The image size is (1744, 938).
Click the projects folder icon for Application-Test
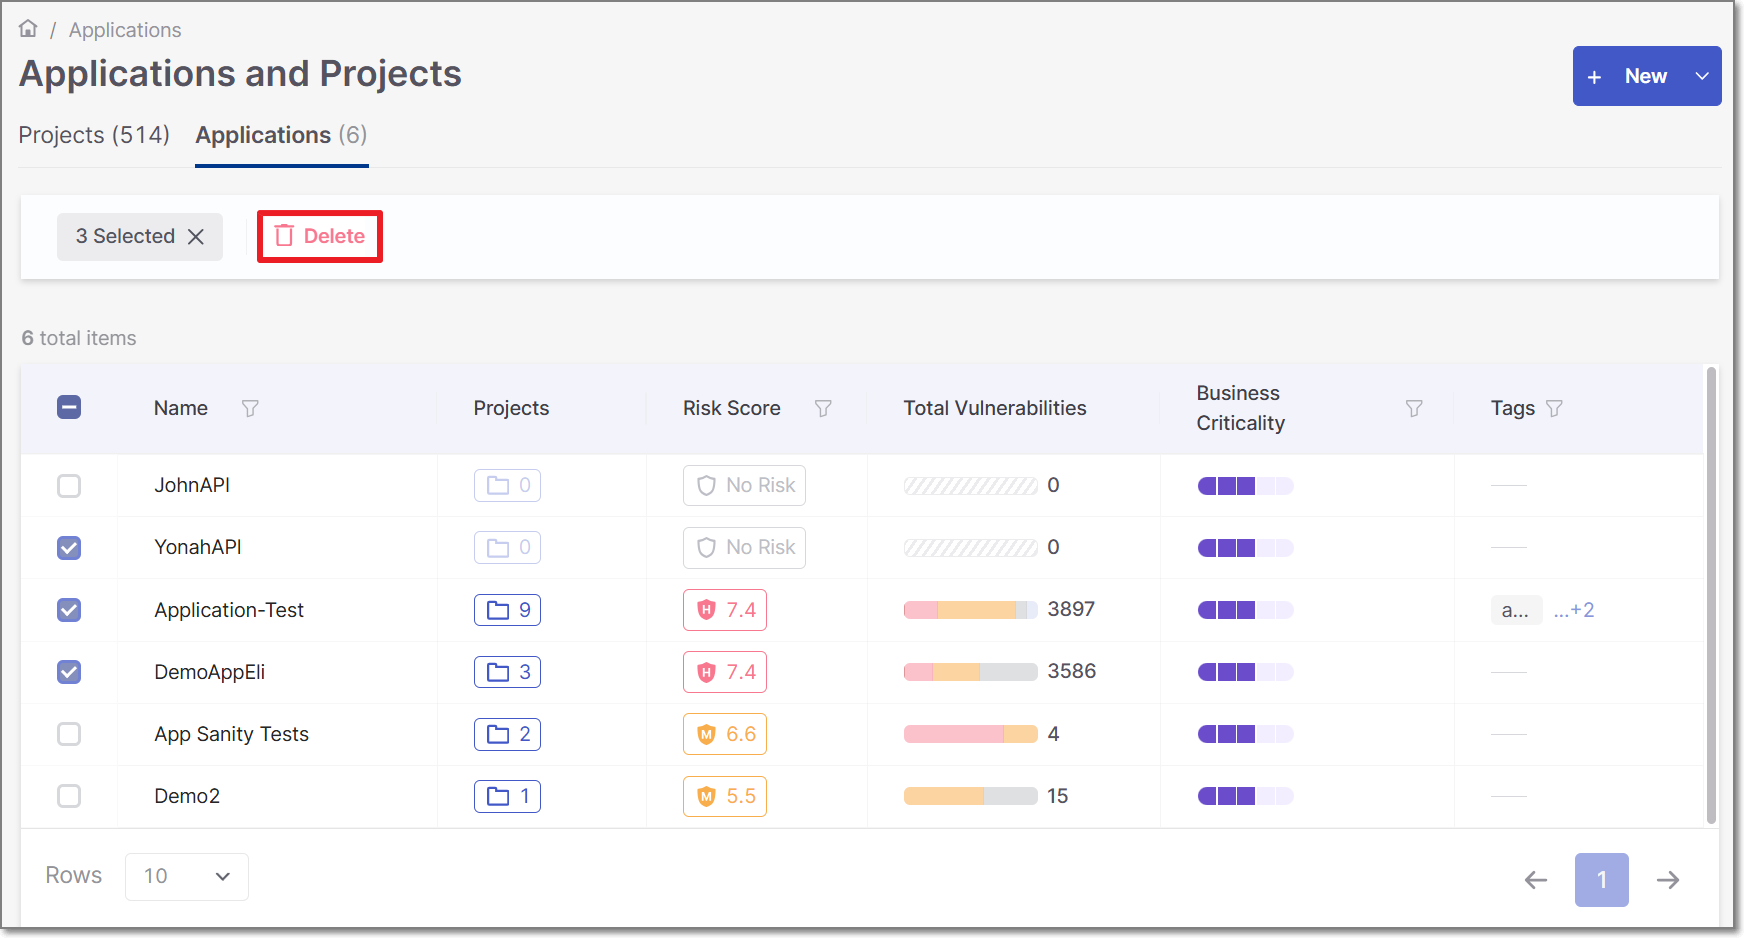tap(500, 610)
